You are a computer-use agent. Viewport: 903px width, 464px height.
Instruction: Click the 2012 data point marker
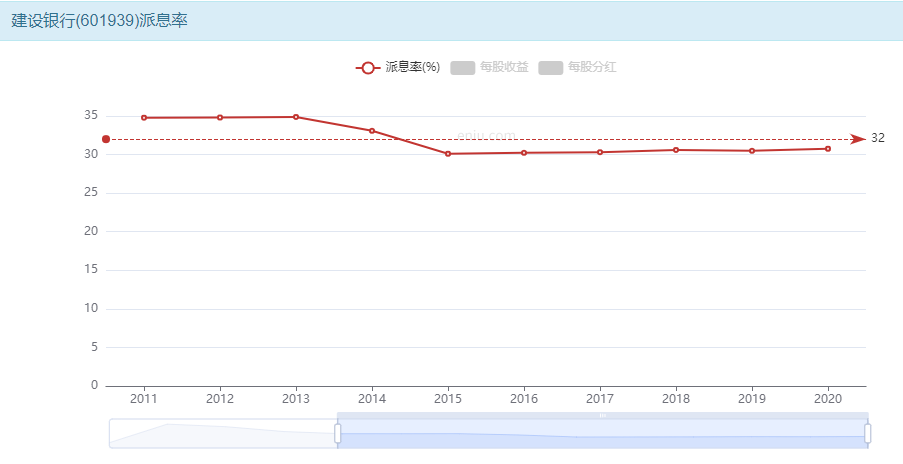[220, 117]
